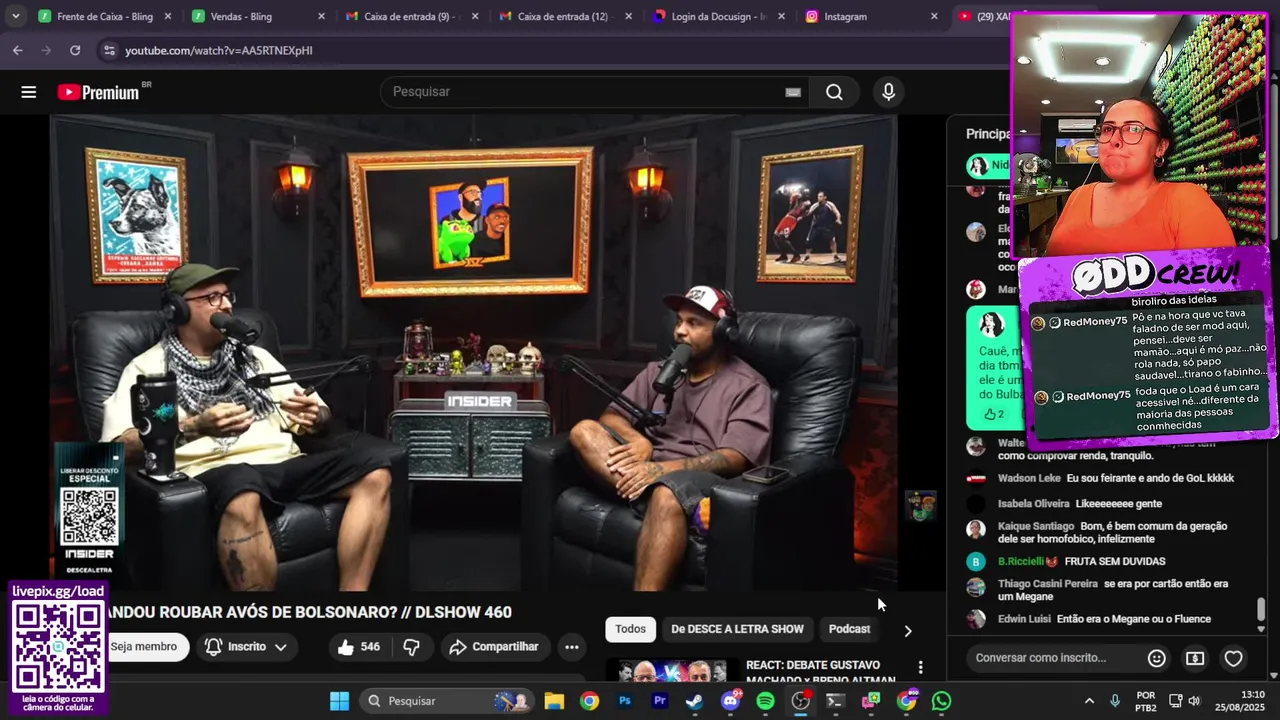Click the Windows taskbar Pesquisar search box
Screen dimensions: 1280x720
(447, 701)
